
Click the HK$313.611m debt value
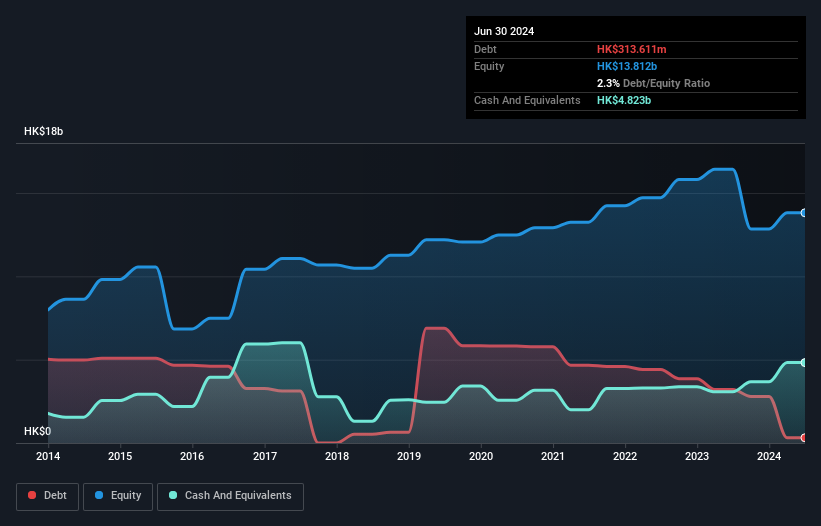pos(631,49)
